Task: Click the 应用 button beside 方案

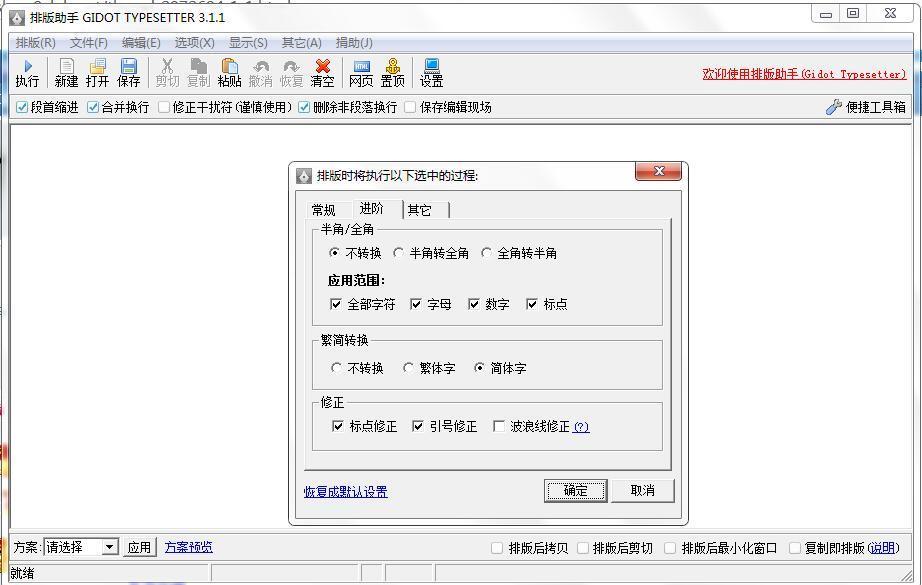Action: [139, 547]
